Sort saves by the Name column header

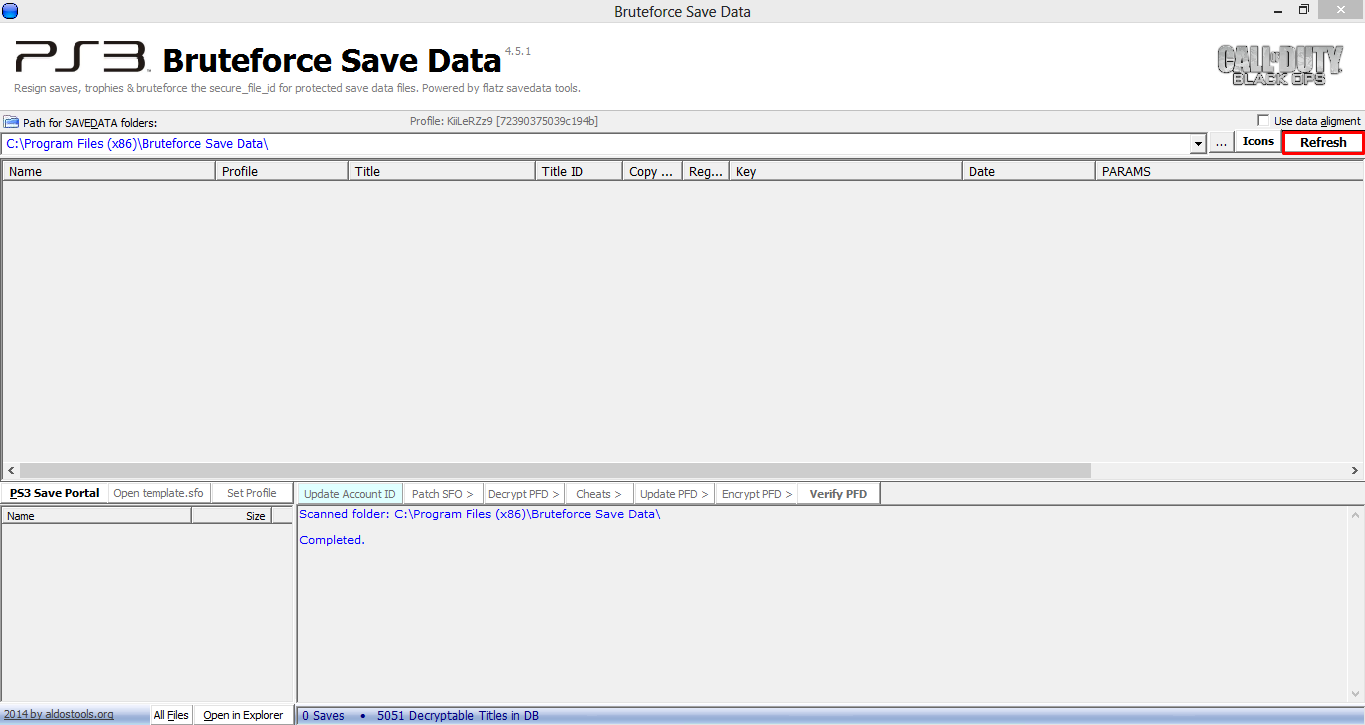pos(109,171)
